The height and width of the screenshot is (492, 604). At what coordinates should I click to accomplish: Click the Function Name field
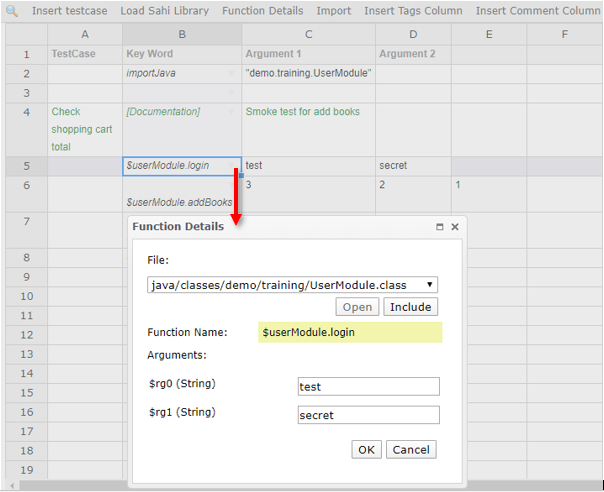[350, 332]
